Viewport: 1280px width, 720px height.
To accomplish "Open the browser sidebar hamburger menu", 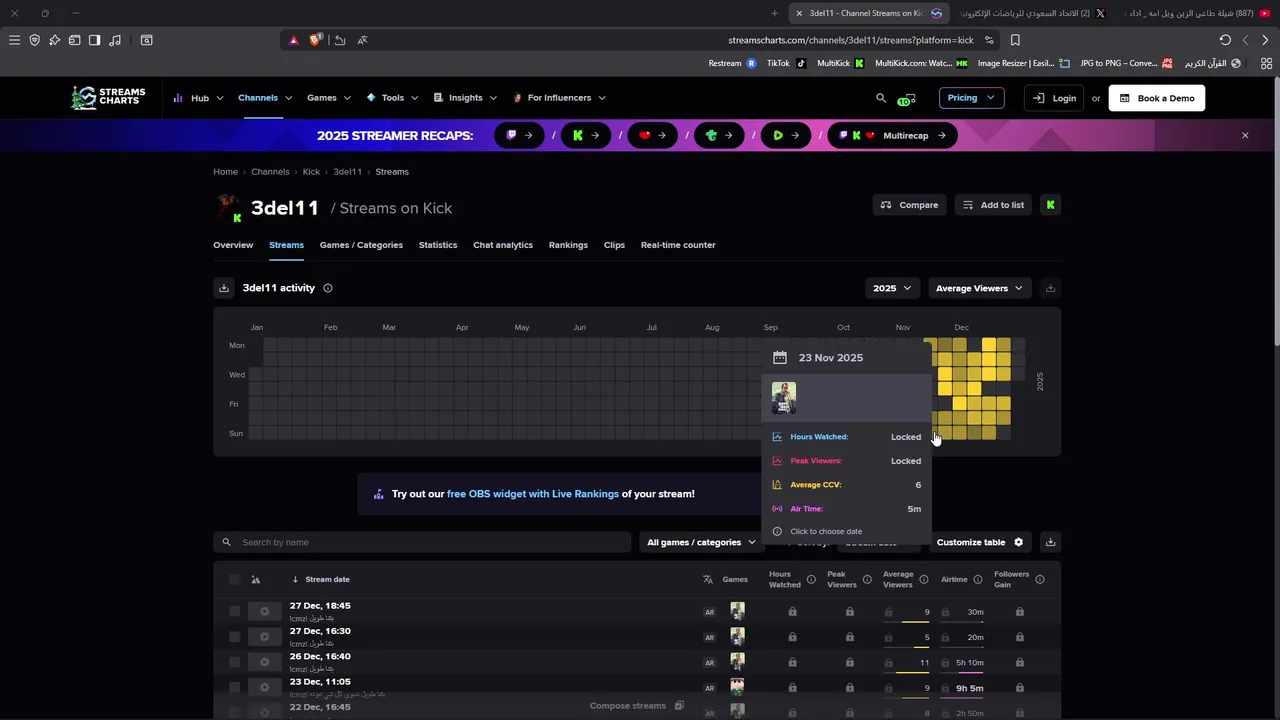I will click(x=14, y=40).
